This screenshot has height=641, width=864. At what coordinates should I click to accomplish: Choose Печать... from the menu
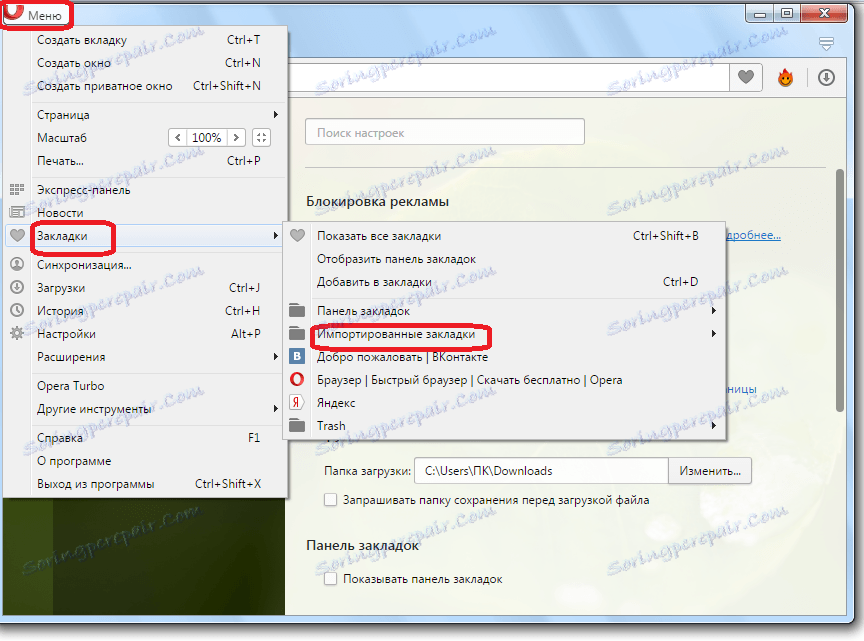click(x=145, y=161)
